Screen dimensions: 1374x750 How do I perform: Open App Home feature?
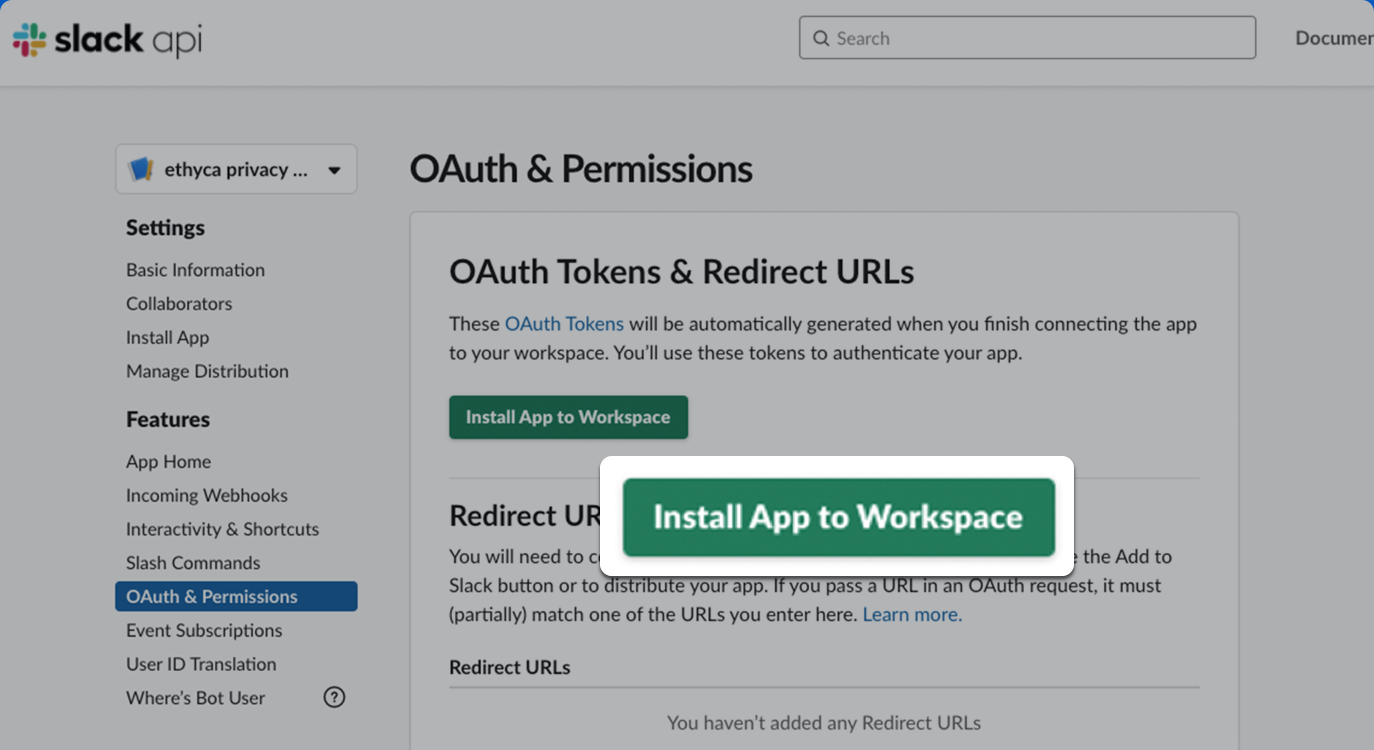tap(168, 461)
